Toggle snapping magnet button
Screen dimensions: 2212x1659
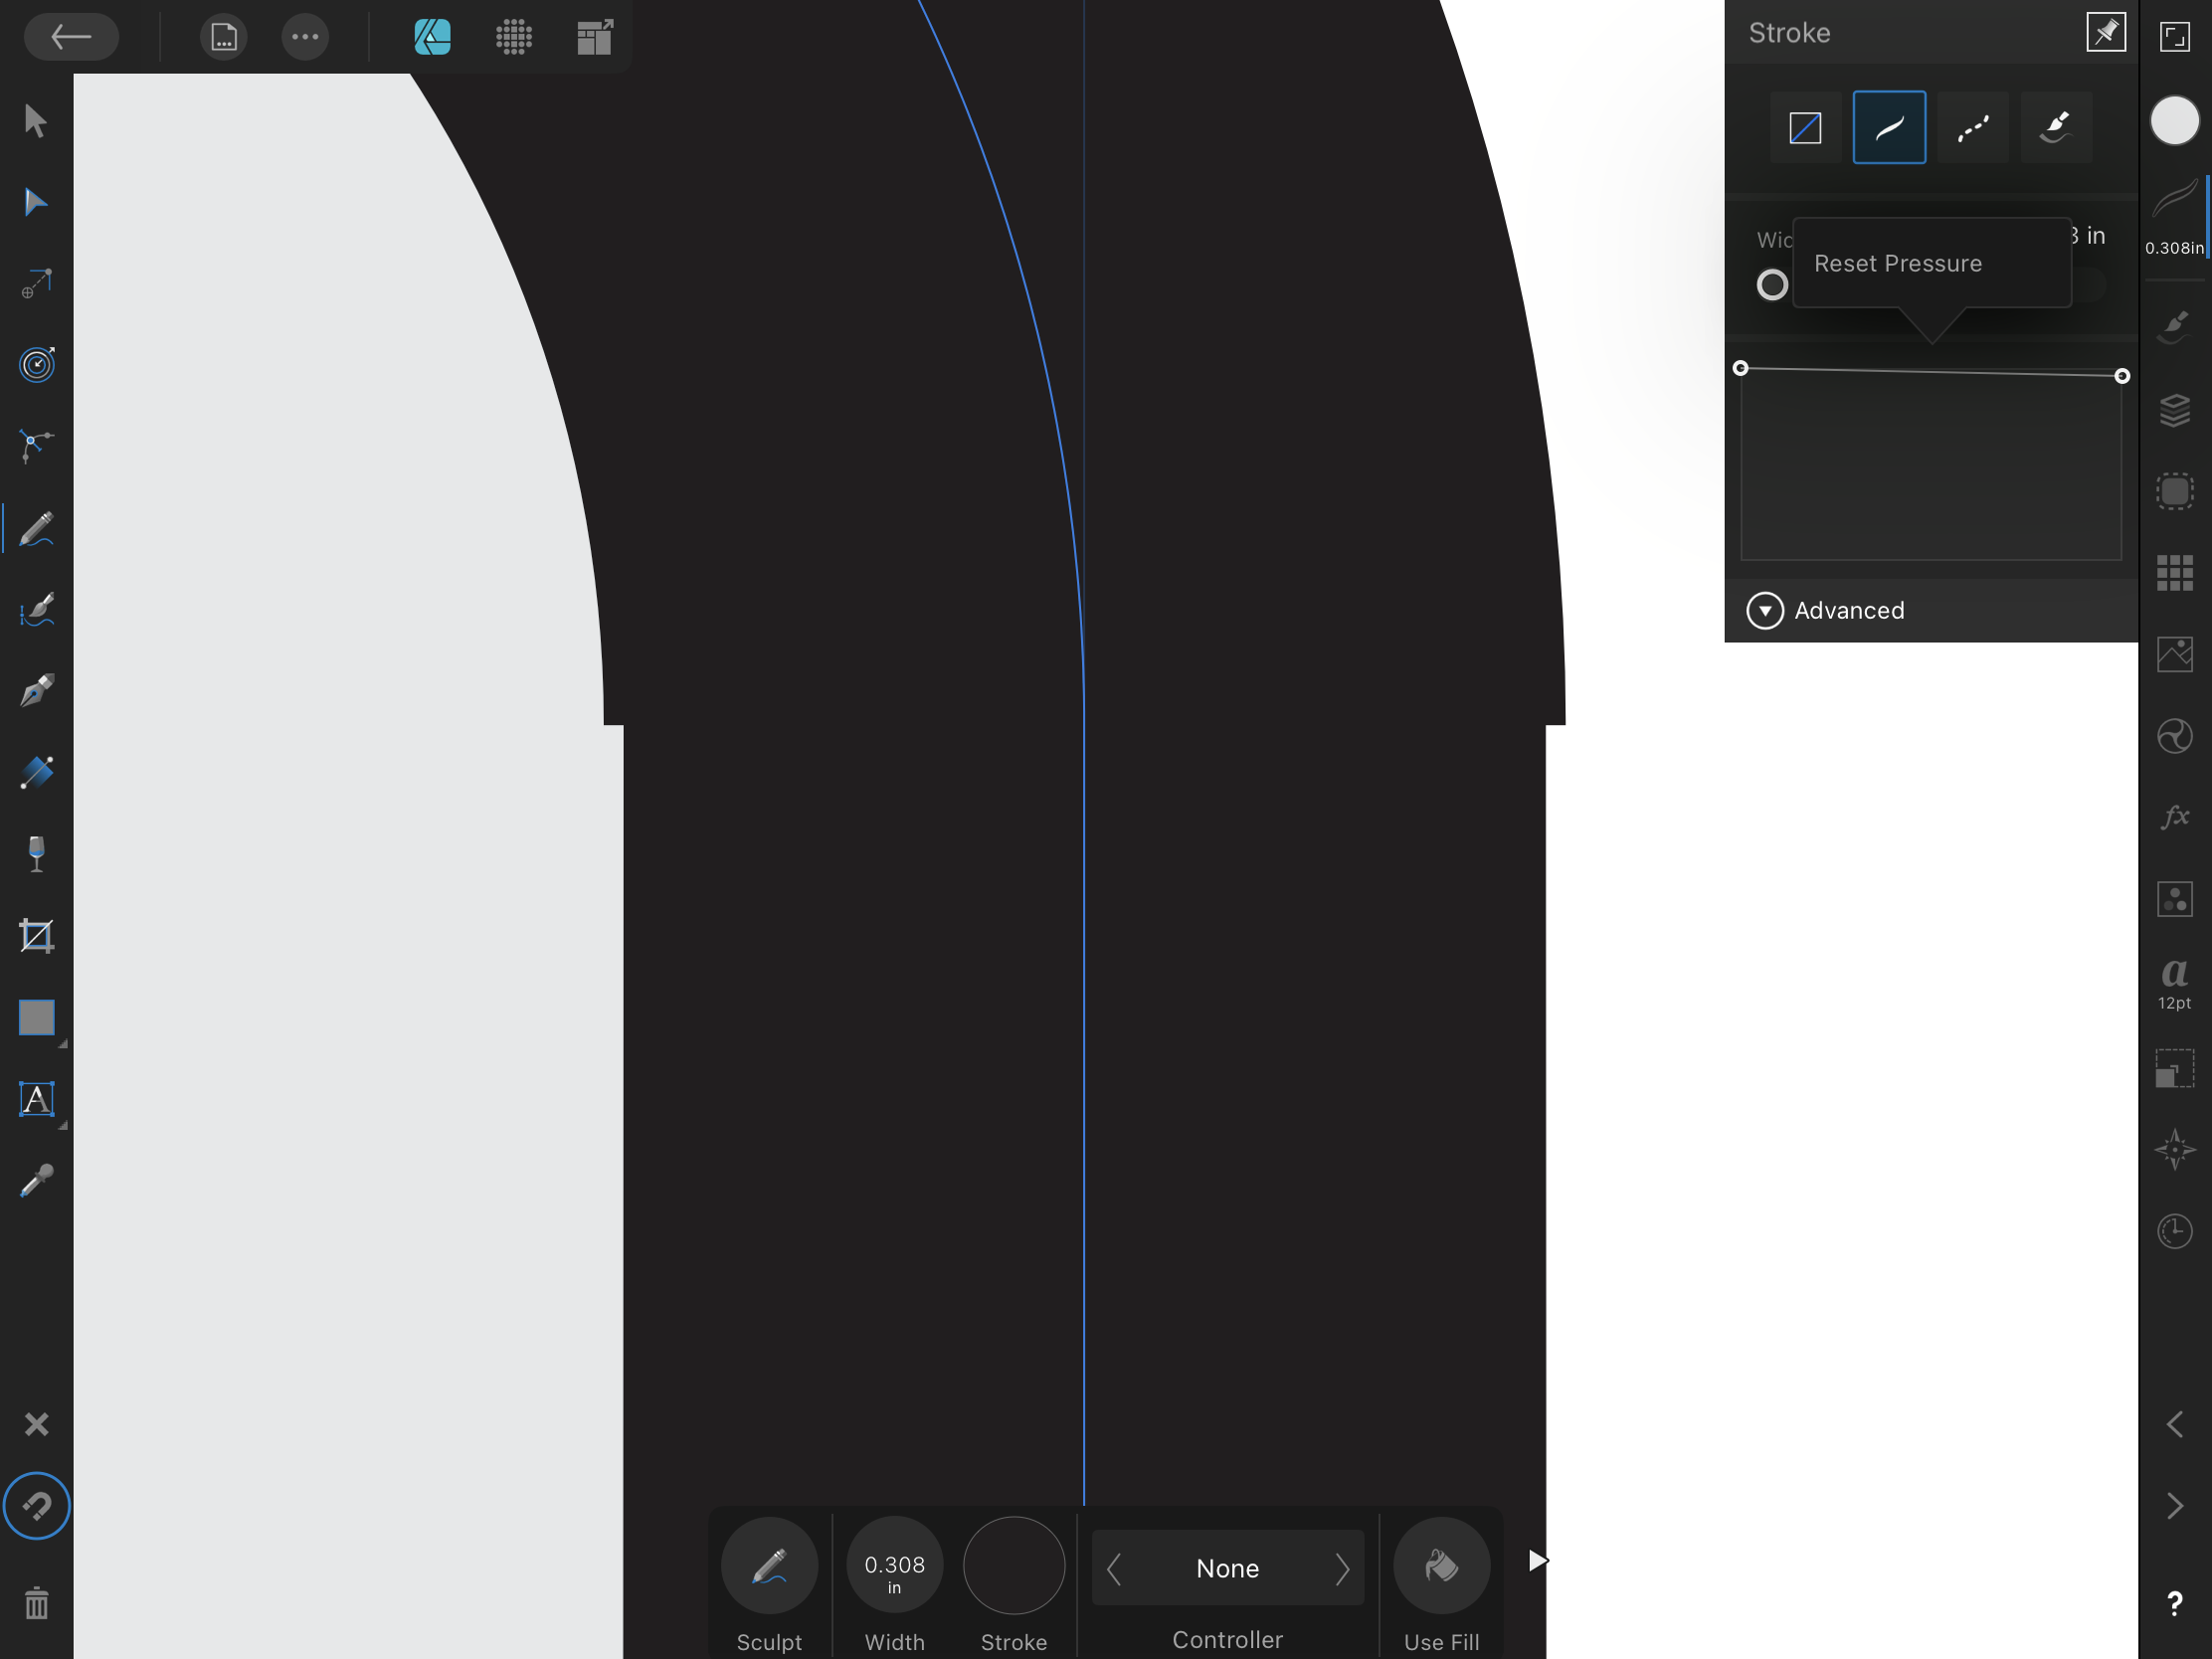[x=36, y=1505]
